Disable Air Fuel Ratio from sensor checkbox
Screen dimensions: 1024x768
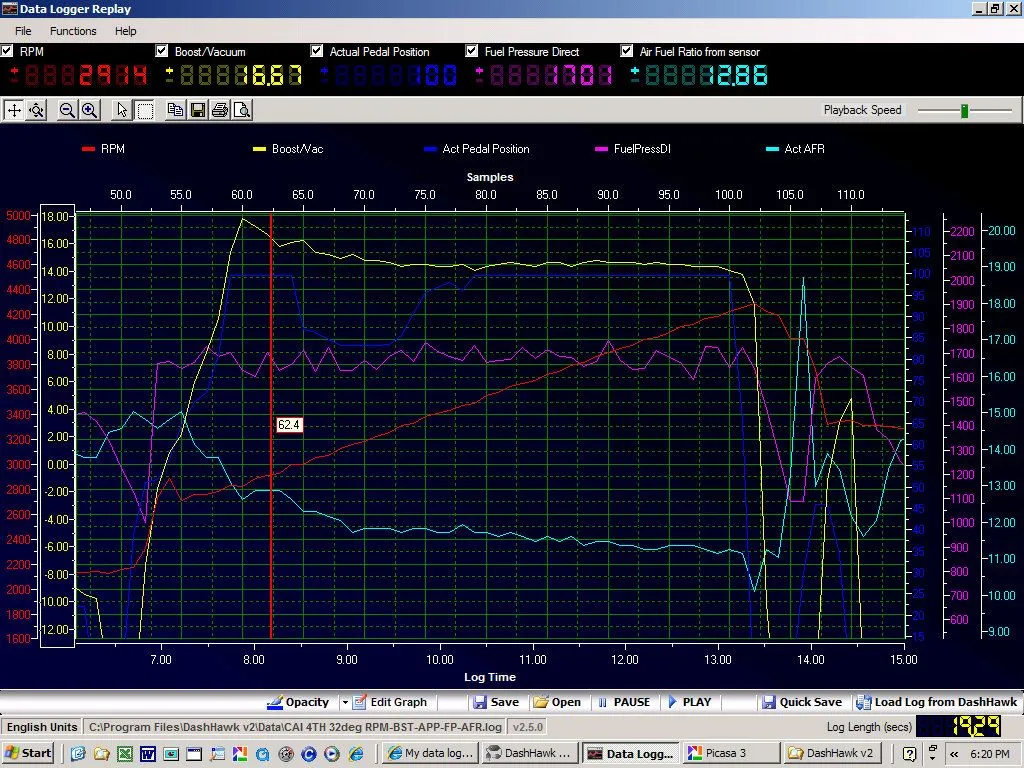pos(627,51)
